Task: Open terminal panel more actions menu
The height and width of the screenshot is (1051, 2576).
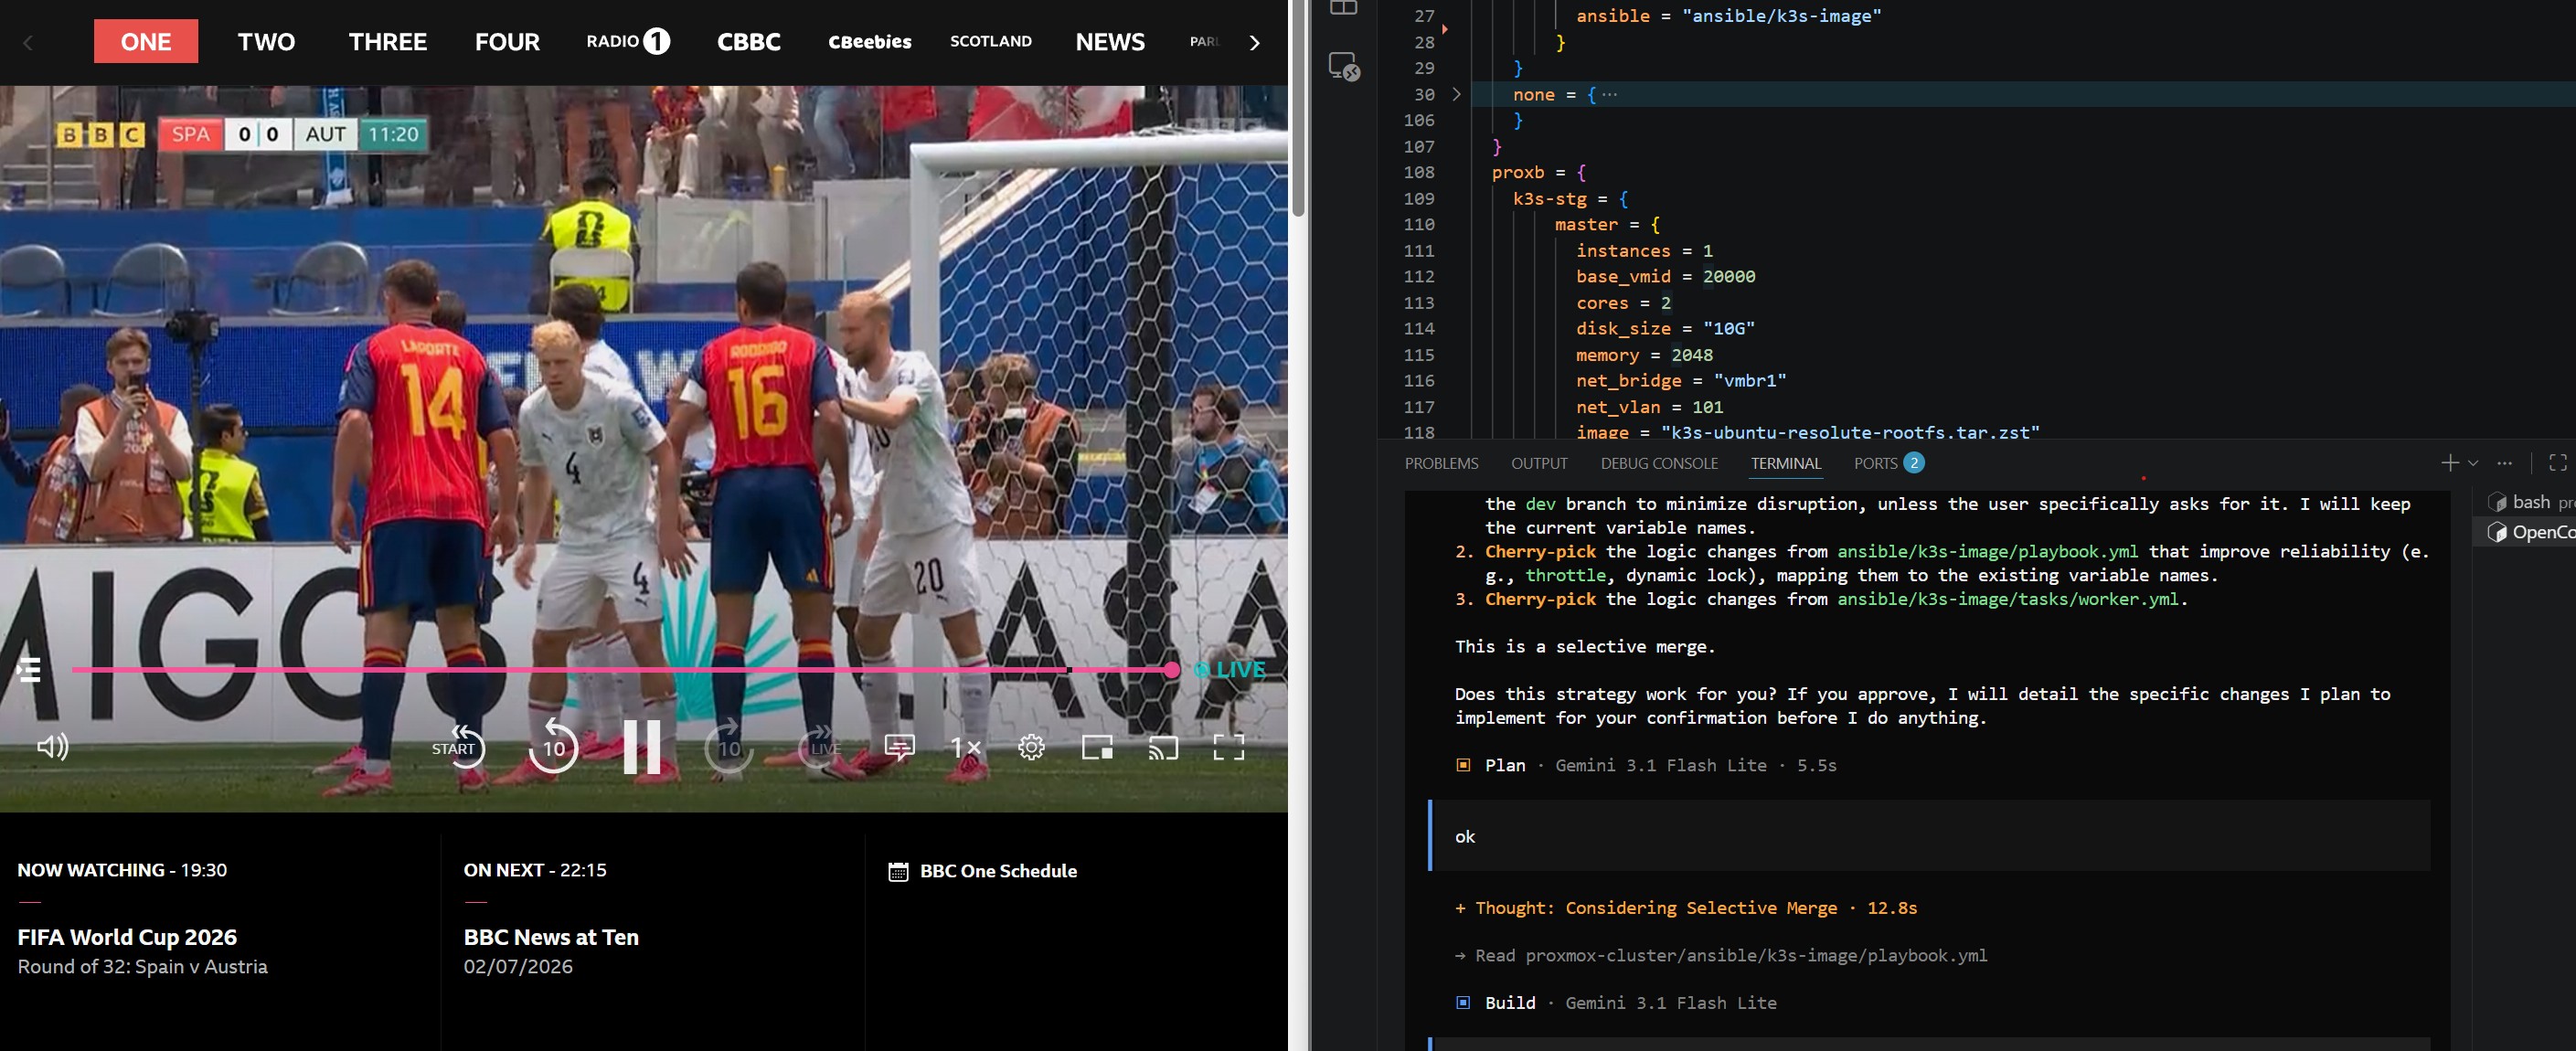Action: point(2505,463)
